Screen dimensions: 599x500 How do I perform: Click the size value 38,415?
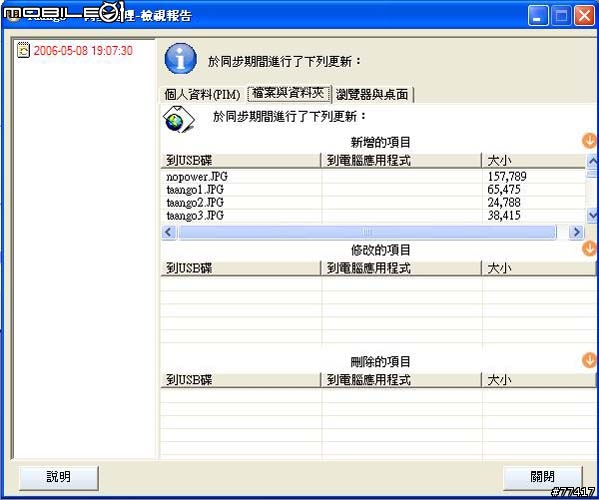pos(504,215)
